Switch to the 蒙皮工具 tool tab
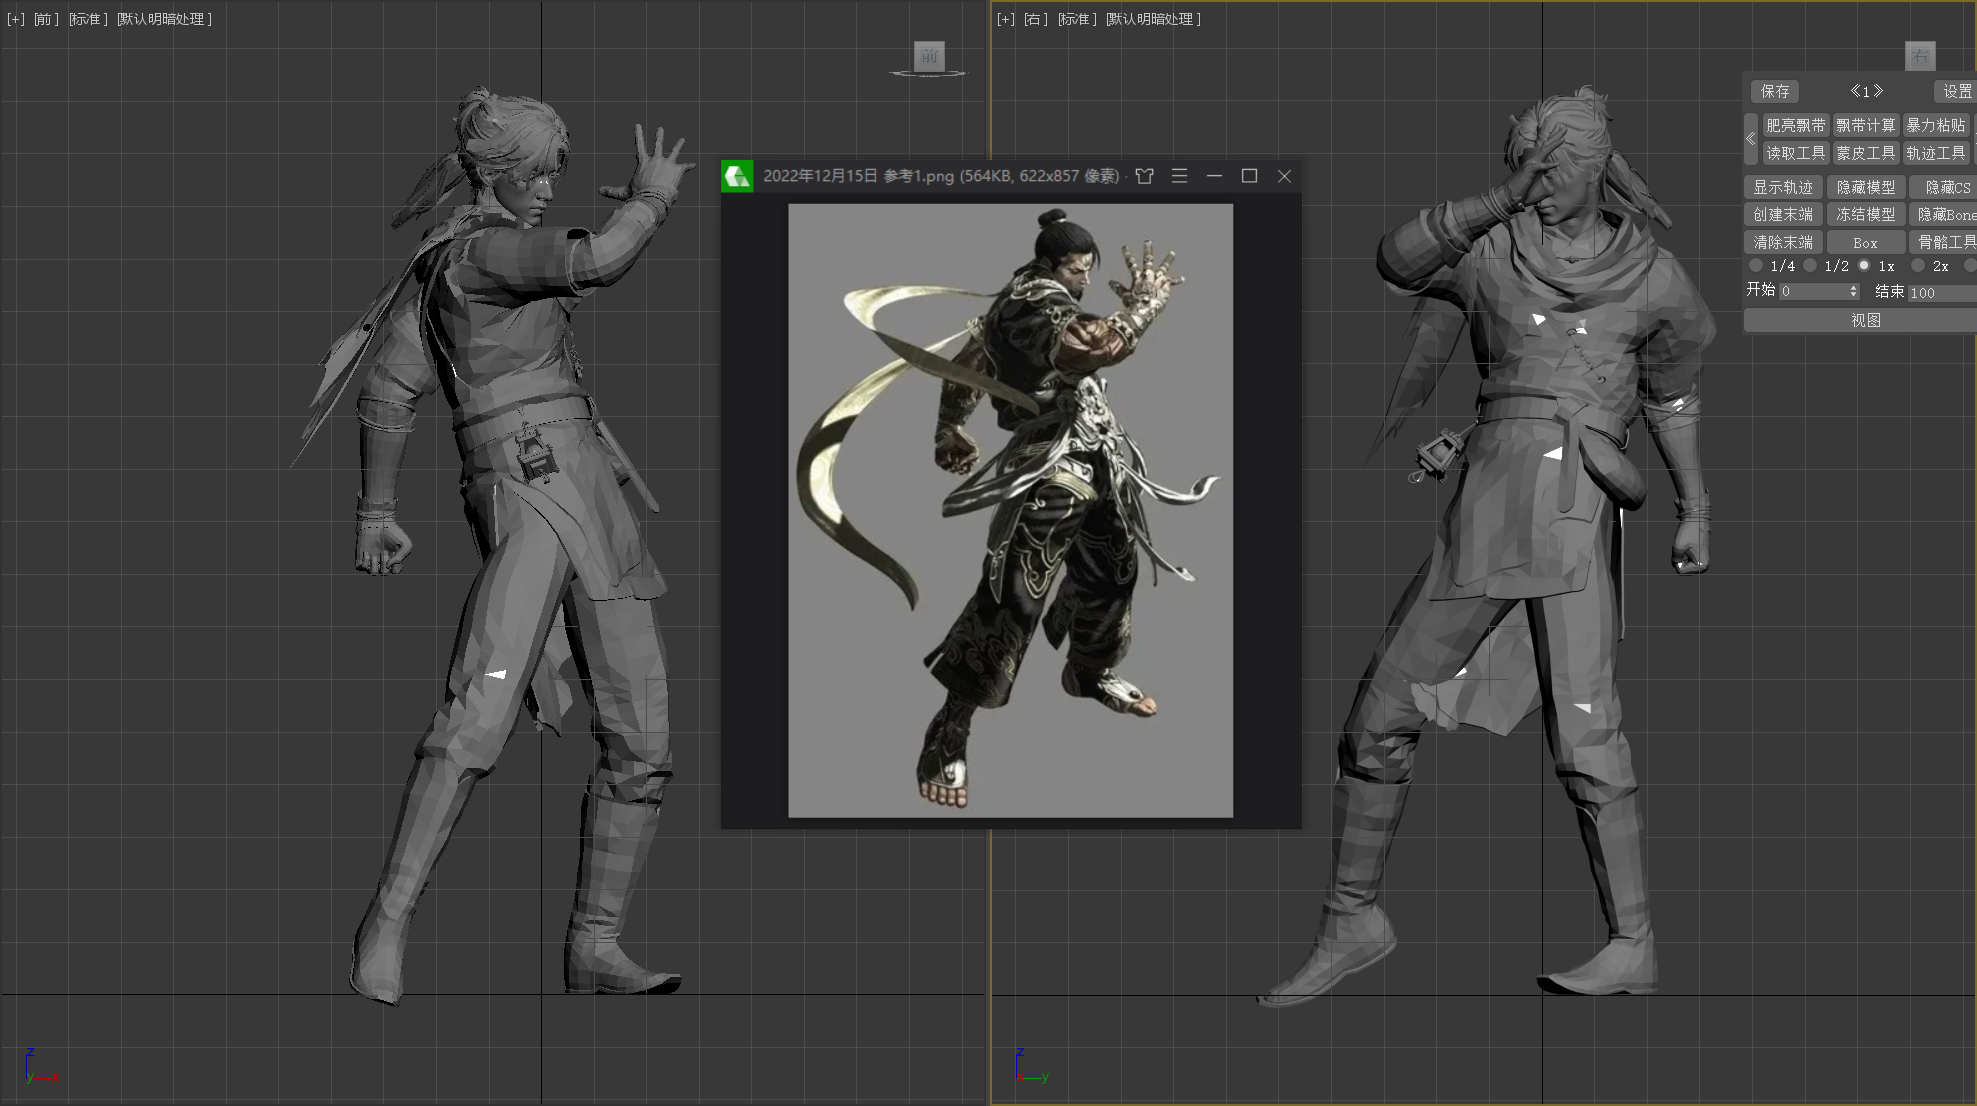Image resolution: width=1977 pixels, height=1106 pixels. [x=1866, y=153]
